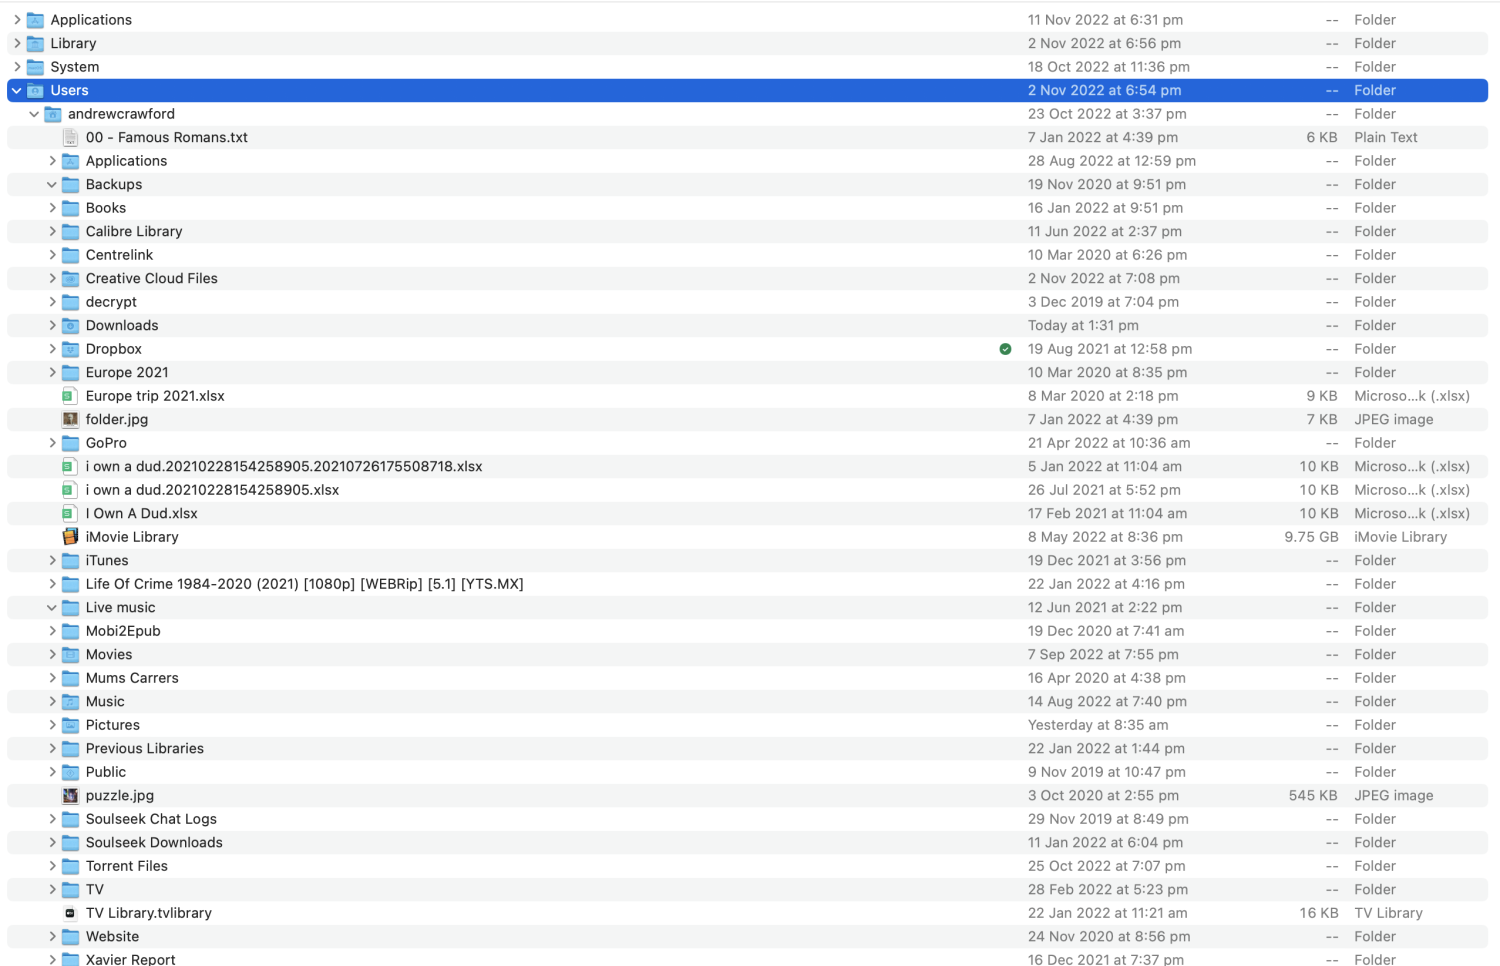Collapse the Backups folder
This screenshot has width=1500, height=966.
tap(52, 184)
